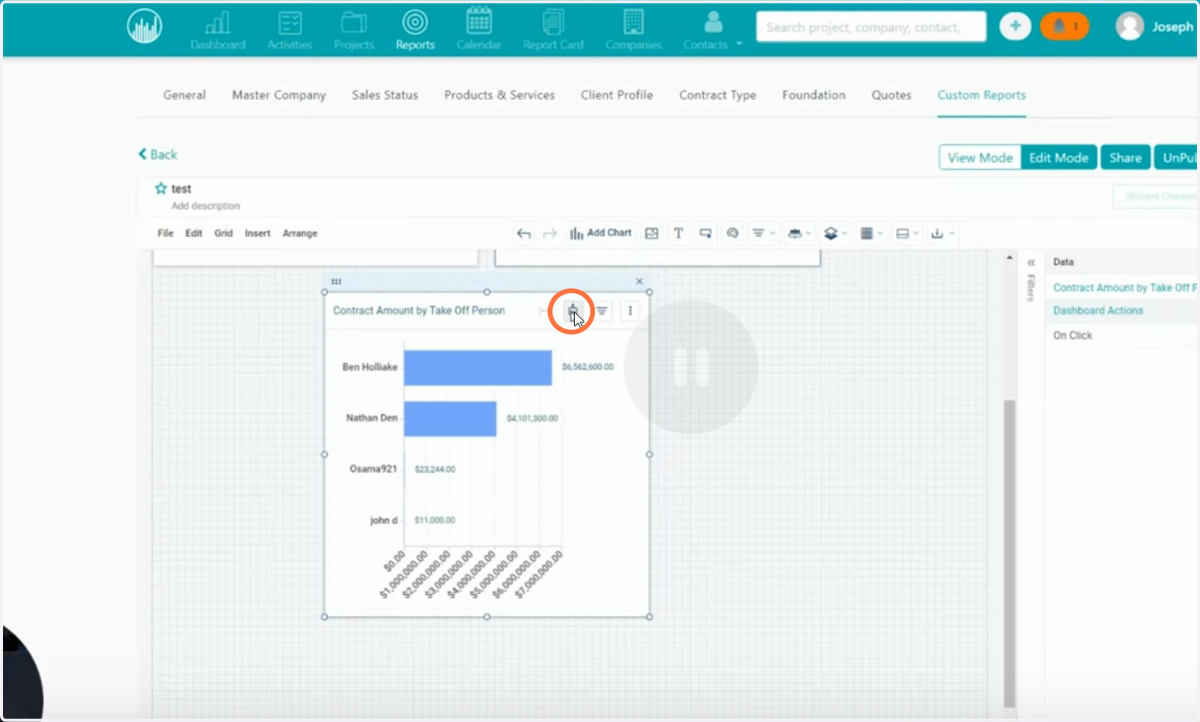Image resolution: width=1200 pixels, height=722 pixels.
Task: Click the UnPublish button
Action: 1177,158
